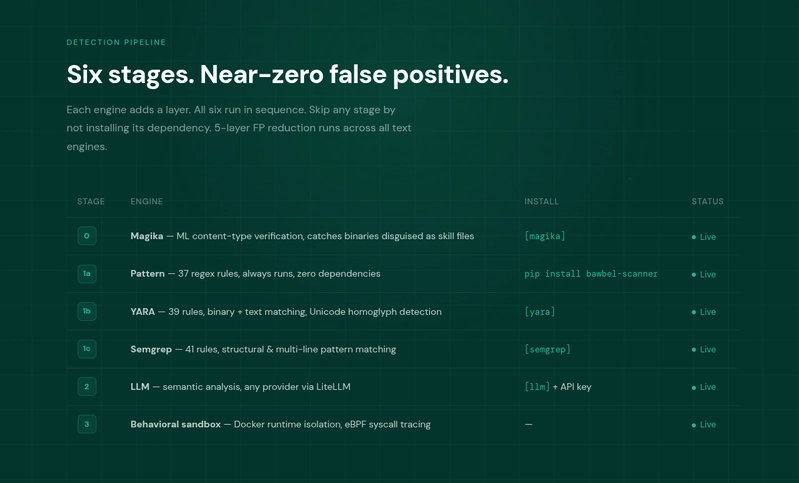
Task: Click the INSTALL column header
Action: tap(541, 201)
